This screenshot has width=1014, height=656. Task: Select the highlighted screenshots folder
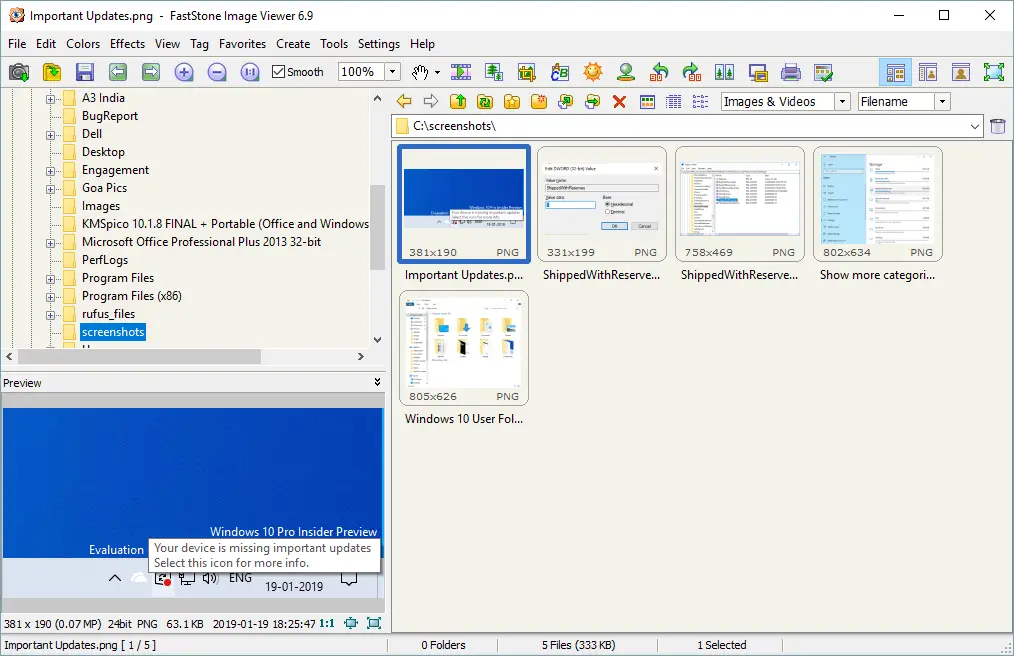coord(113,333)
